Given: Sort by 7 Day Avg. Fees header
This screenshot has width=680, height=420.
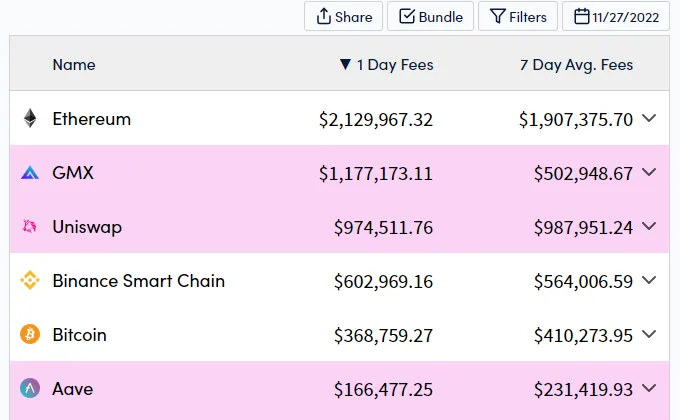Looking at the screenshot, I should pyautogui.click(x=576, y=65).
